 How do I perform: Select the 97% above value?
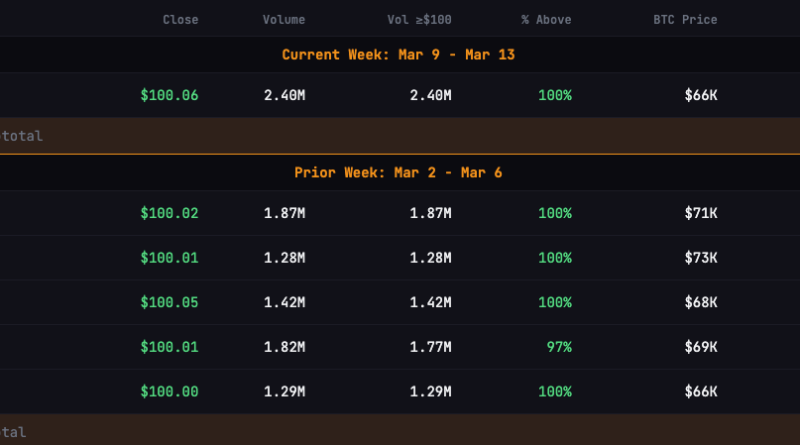pos(559,347)
